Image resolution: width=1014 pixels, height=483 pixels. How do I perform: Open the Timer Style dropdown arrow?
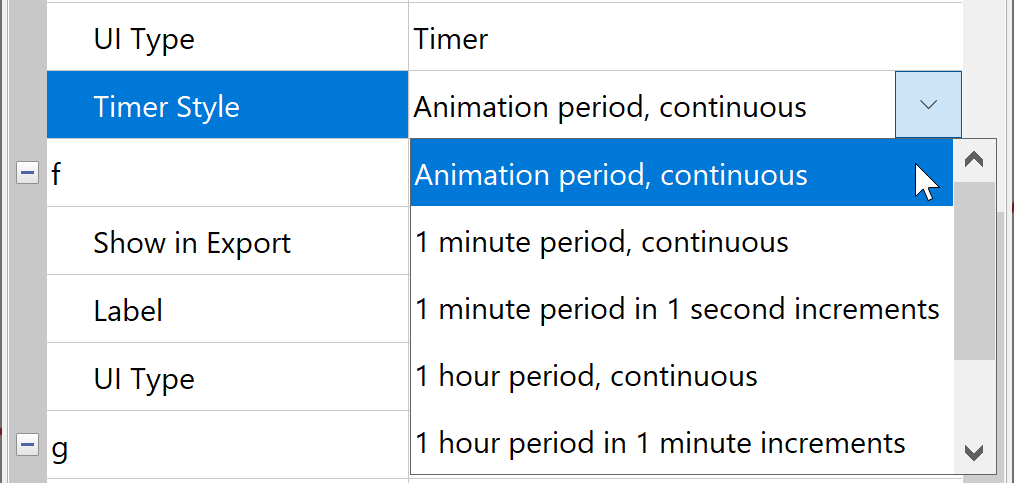click(928, 105)
